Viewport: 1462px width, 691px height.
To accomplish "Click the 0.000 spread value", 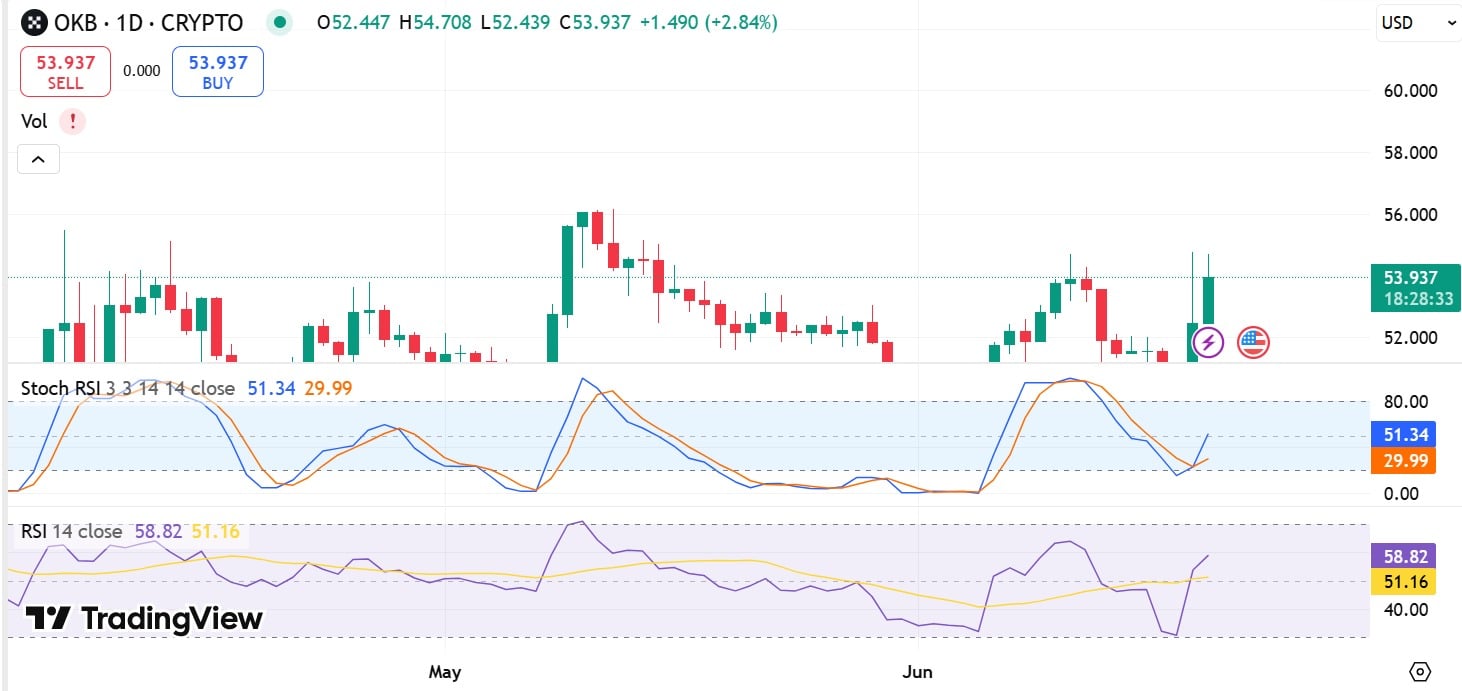I will [141, 71].
